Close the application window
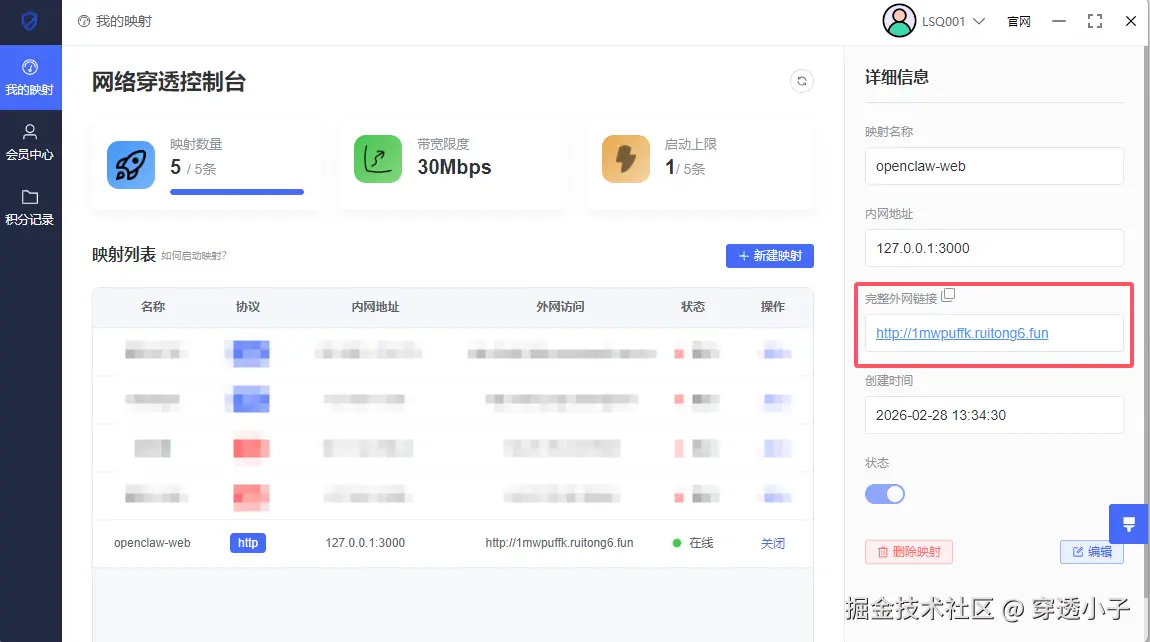 [1130, 21]
